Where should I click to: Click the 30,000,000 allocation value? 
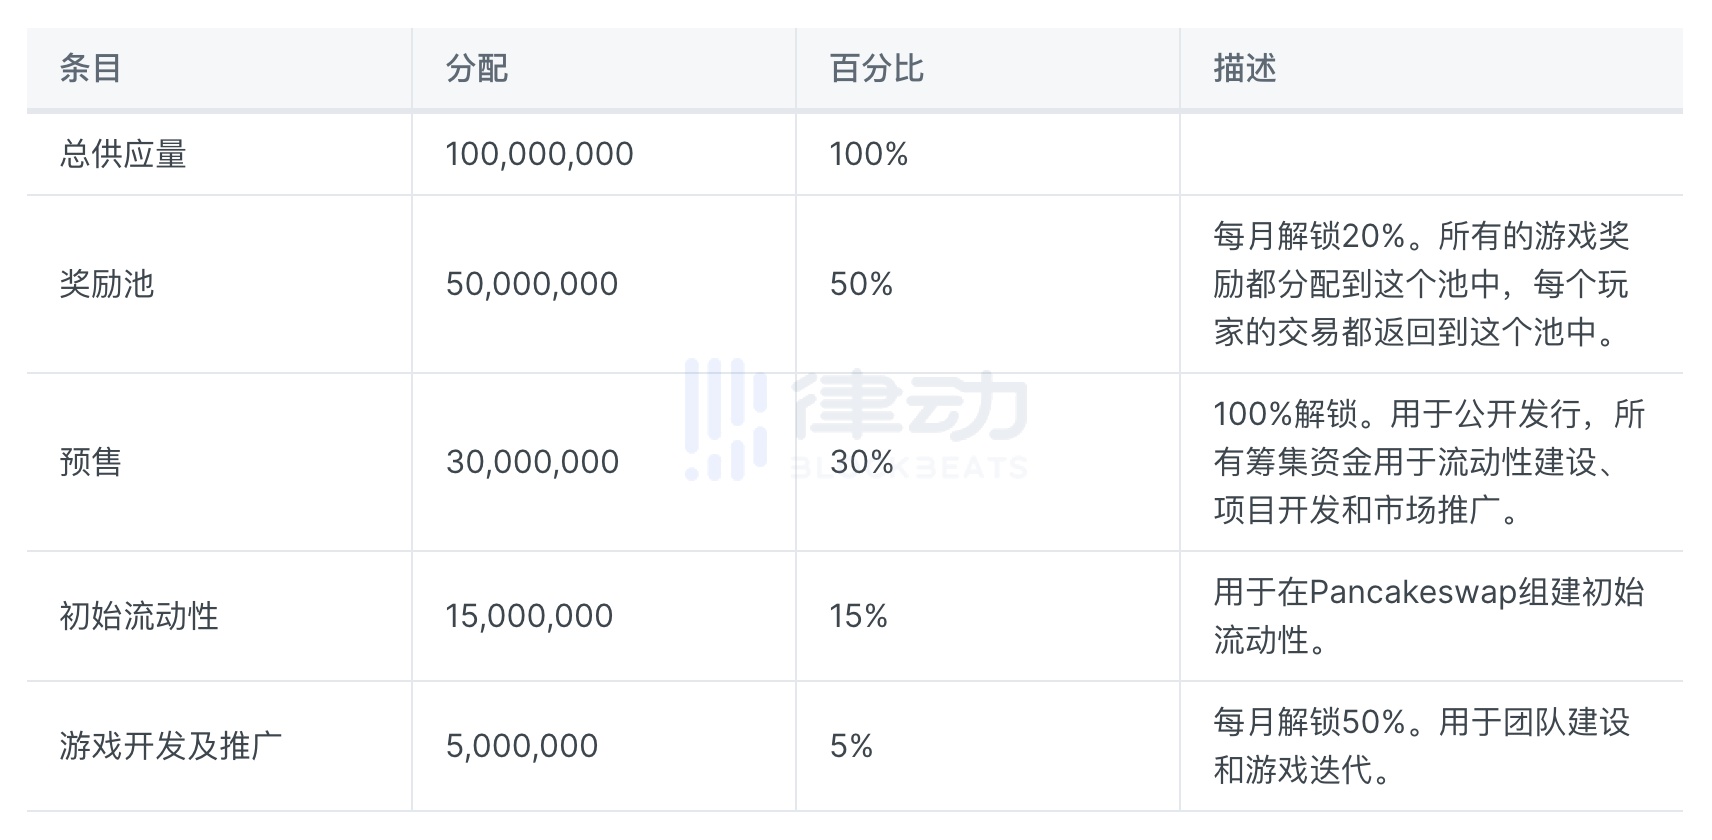(x=532, y=462)
